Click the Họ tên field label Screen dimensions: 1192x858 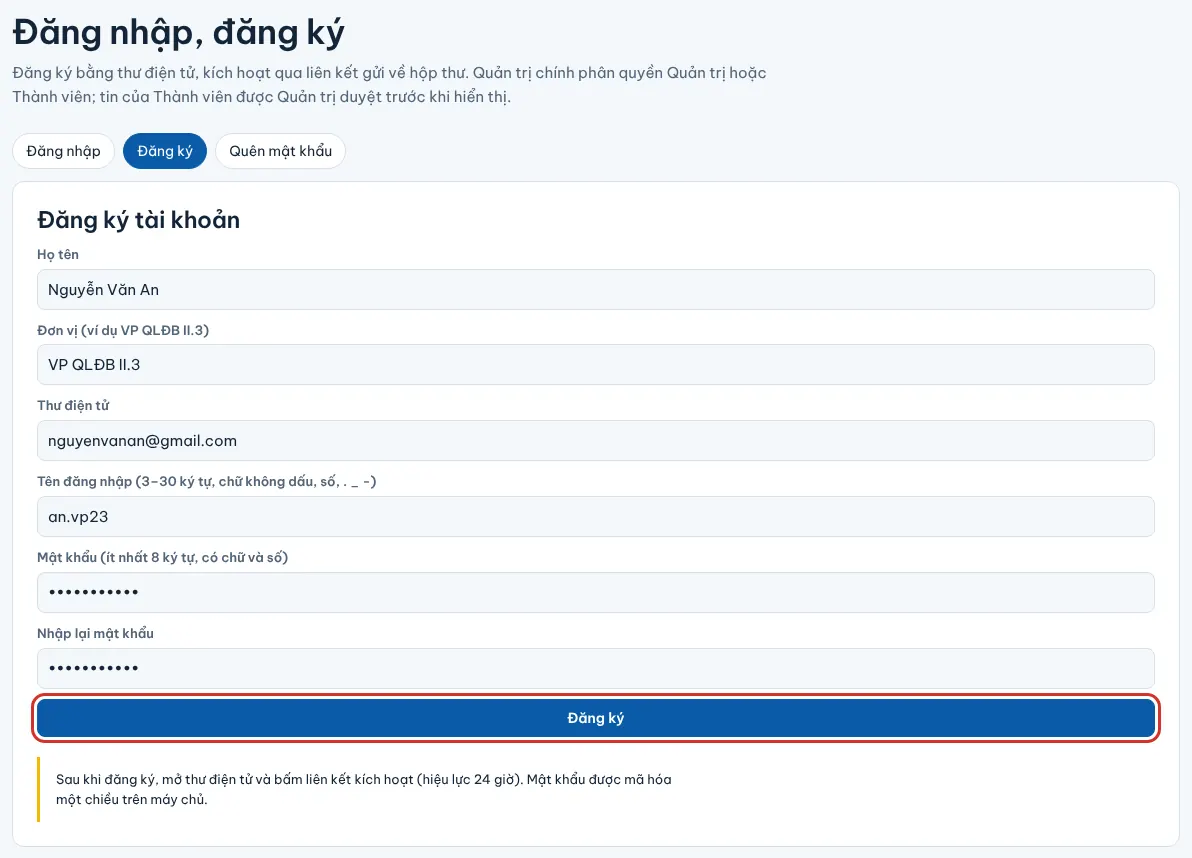(58, 255)
